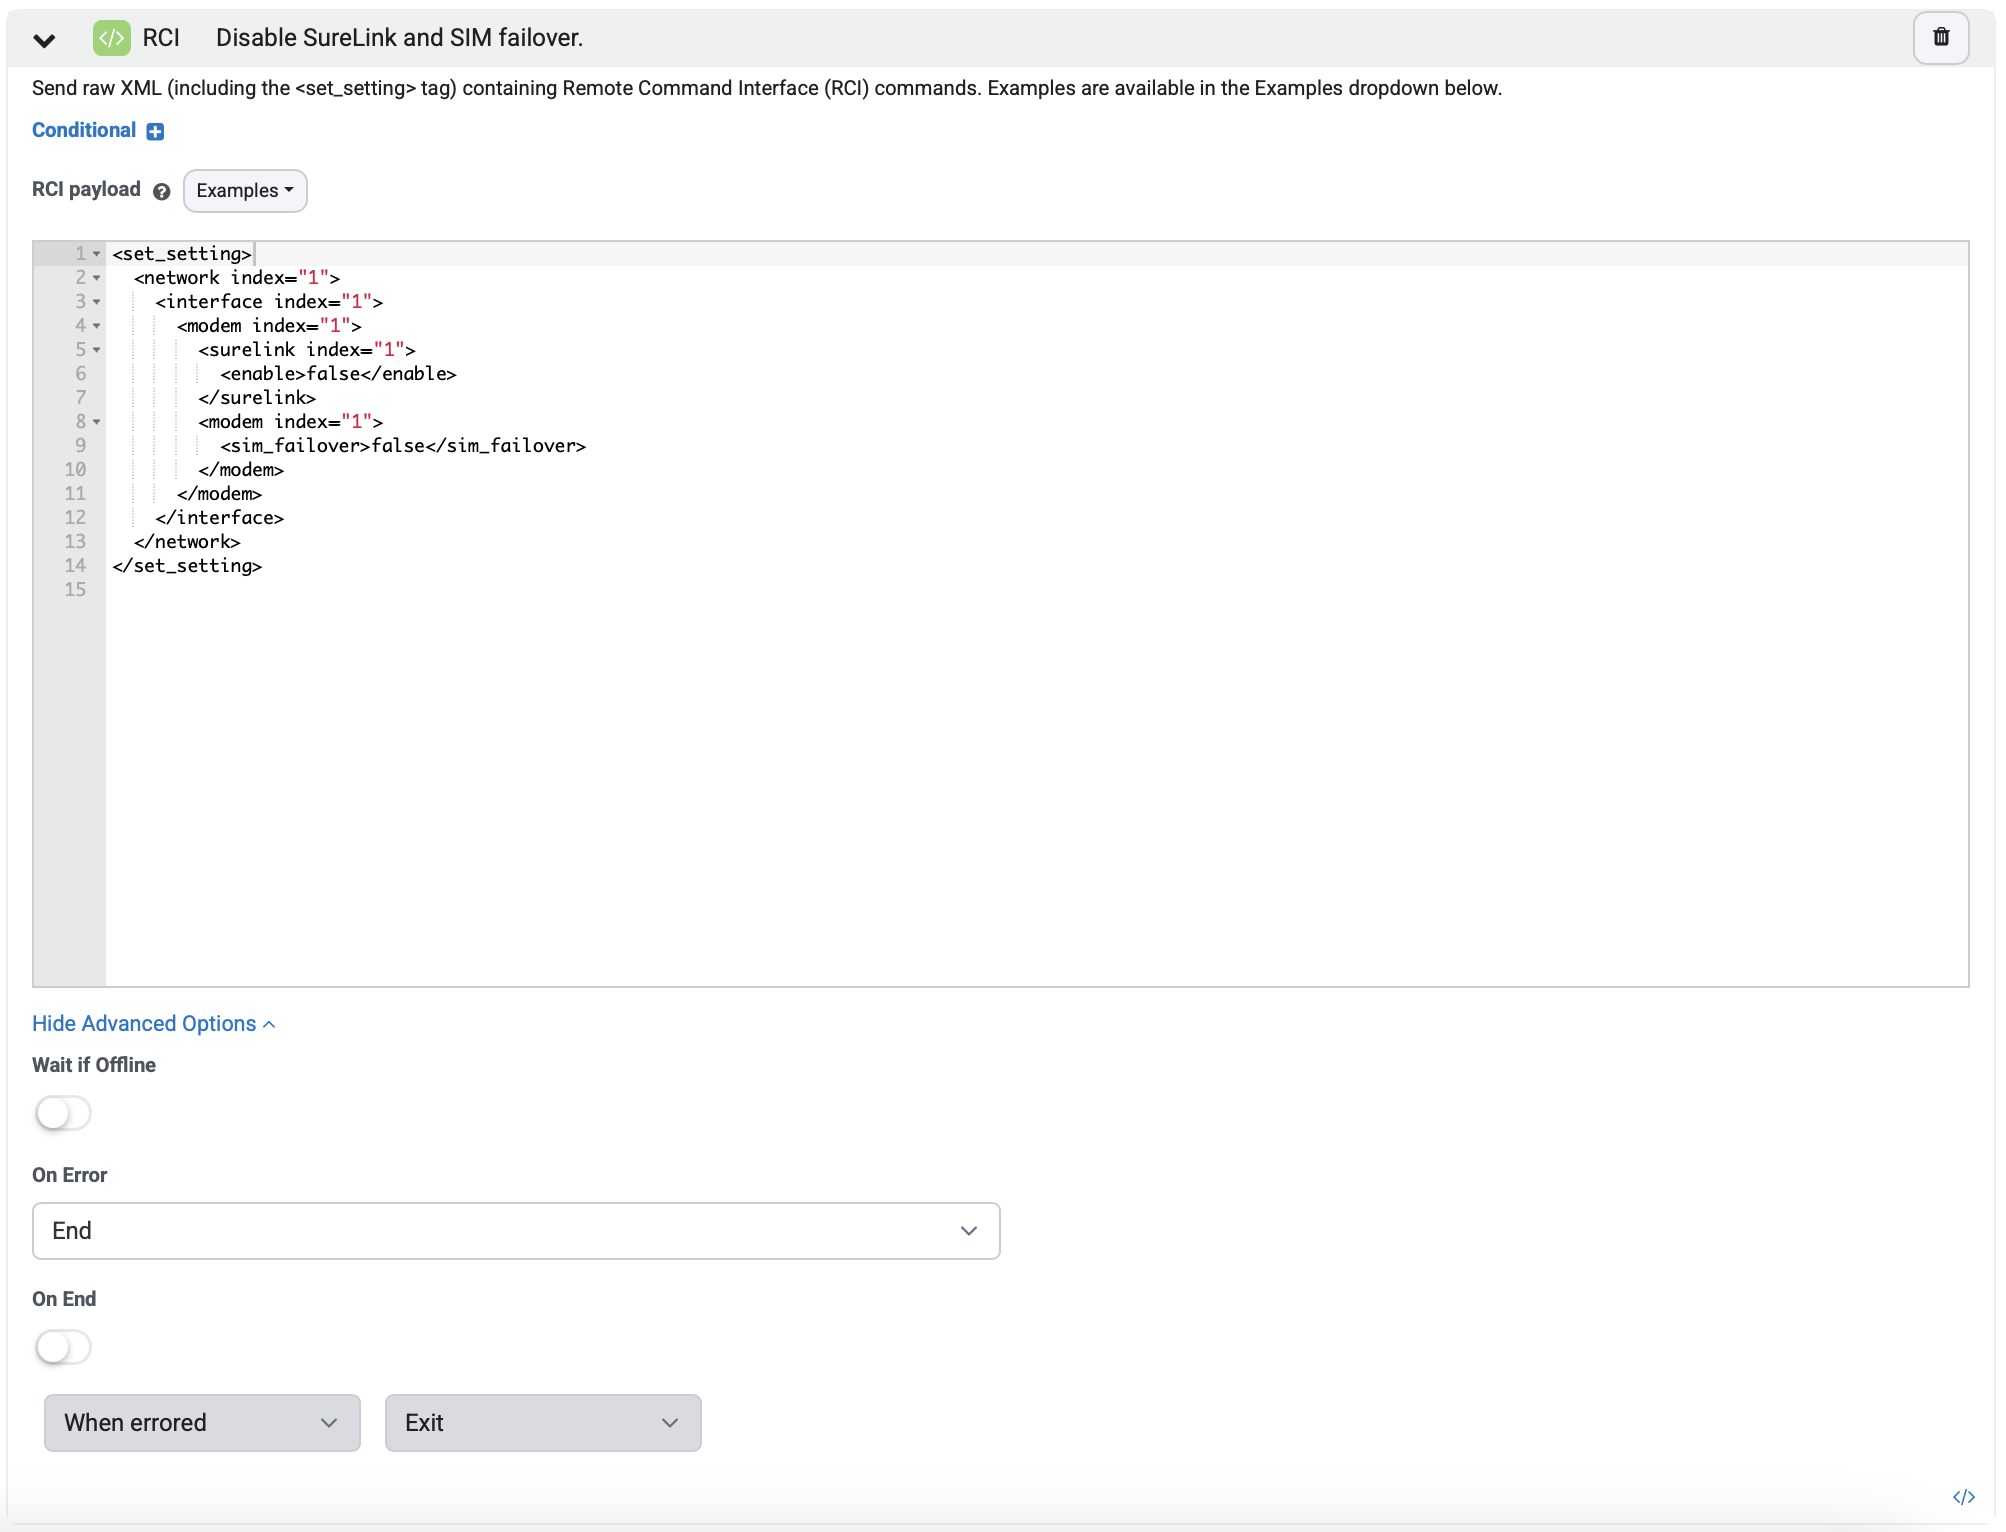2006x1532 pixels.
Task: Delete this step with the trash icon
Action: point(1940,38)
